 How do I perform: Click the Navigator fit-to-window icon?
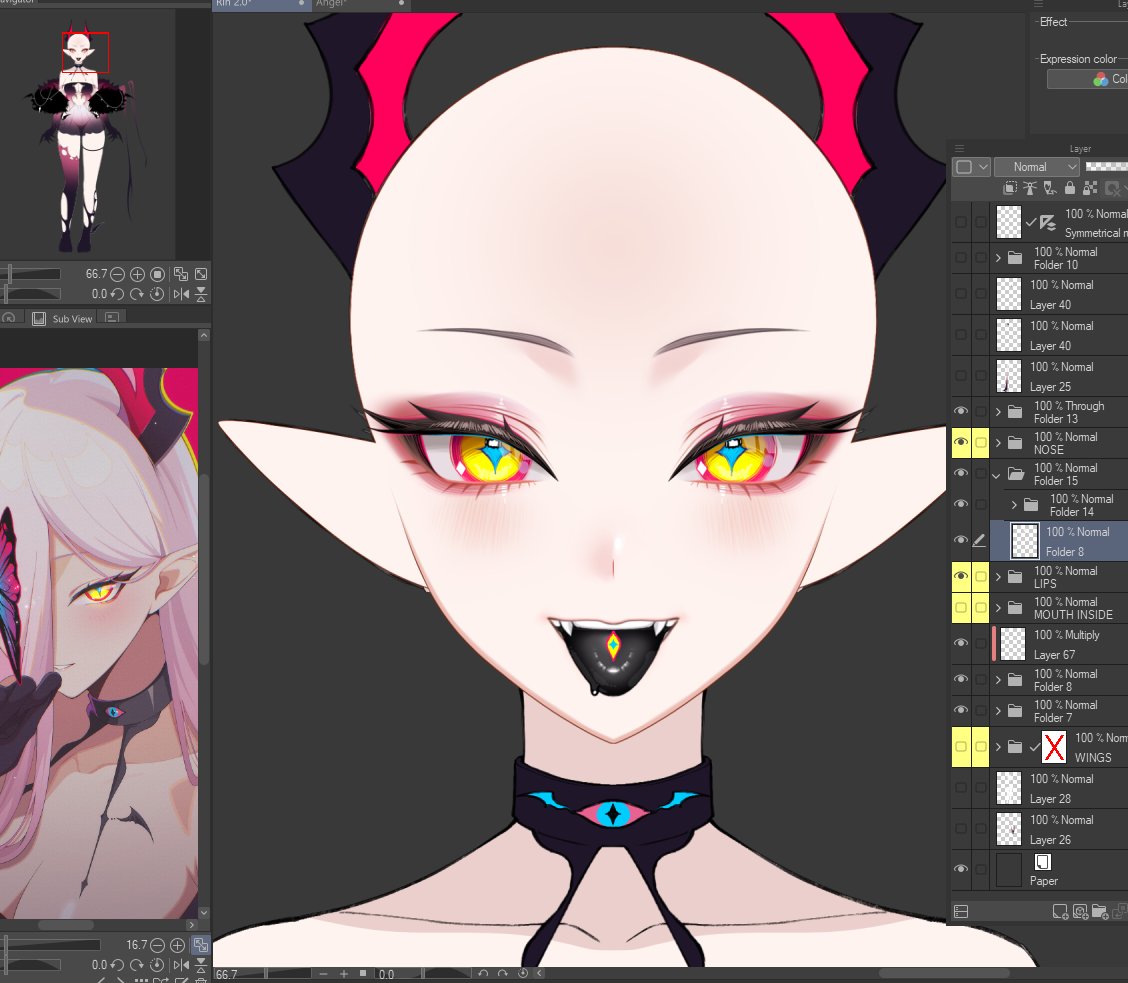click(201, 274)
